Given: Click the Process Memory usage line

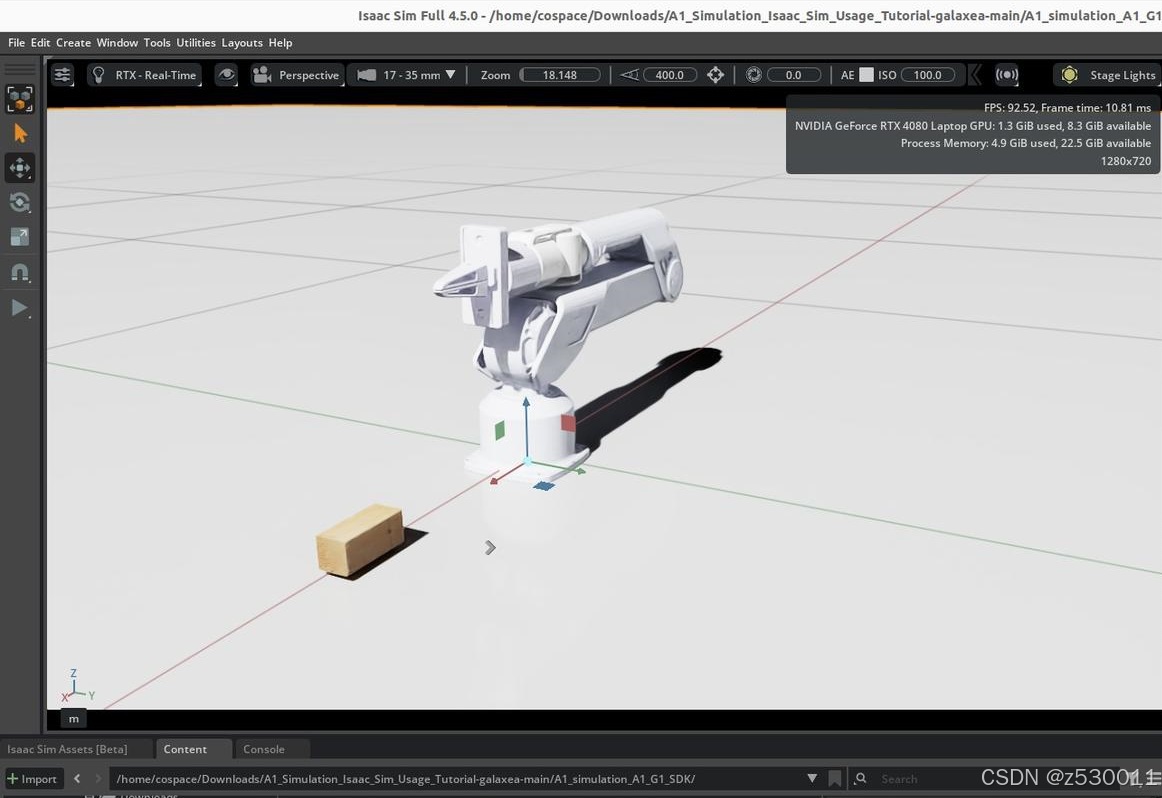Looking at the screenshot, I should (x=1026, y=143).
